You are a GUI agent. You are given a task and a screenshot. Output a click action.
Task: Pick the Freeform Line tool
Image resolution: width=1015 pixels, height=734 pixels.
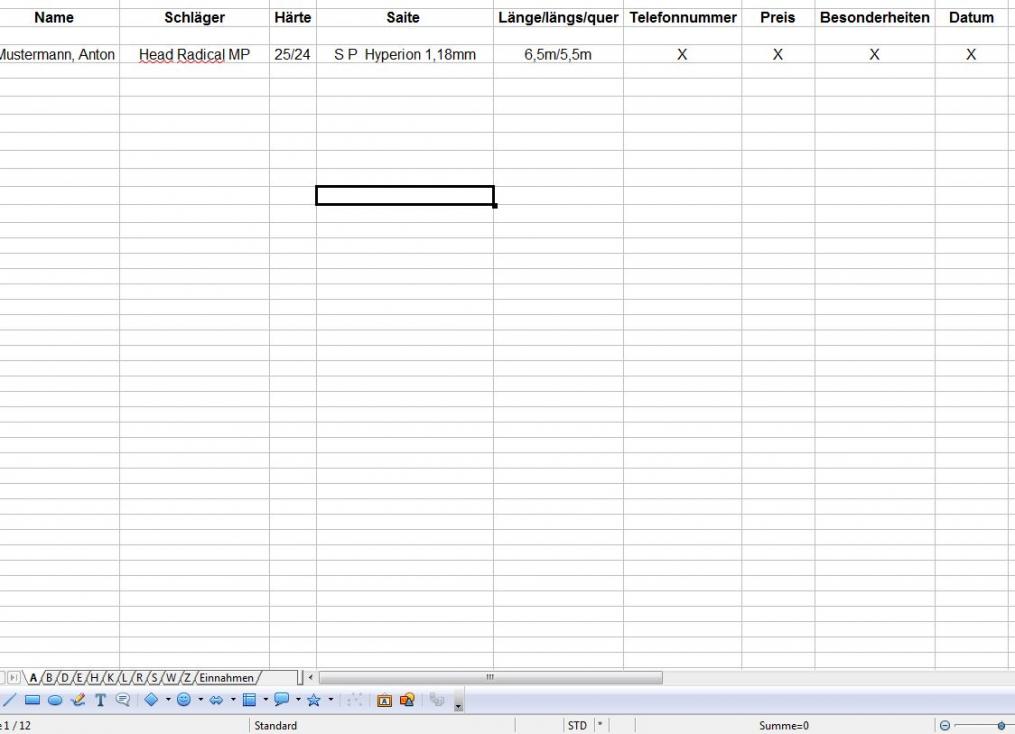(x=78, y=701)
